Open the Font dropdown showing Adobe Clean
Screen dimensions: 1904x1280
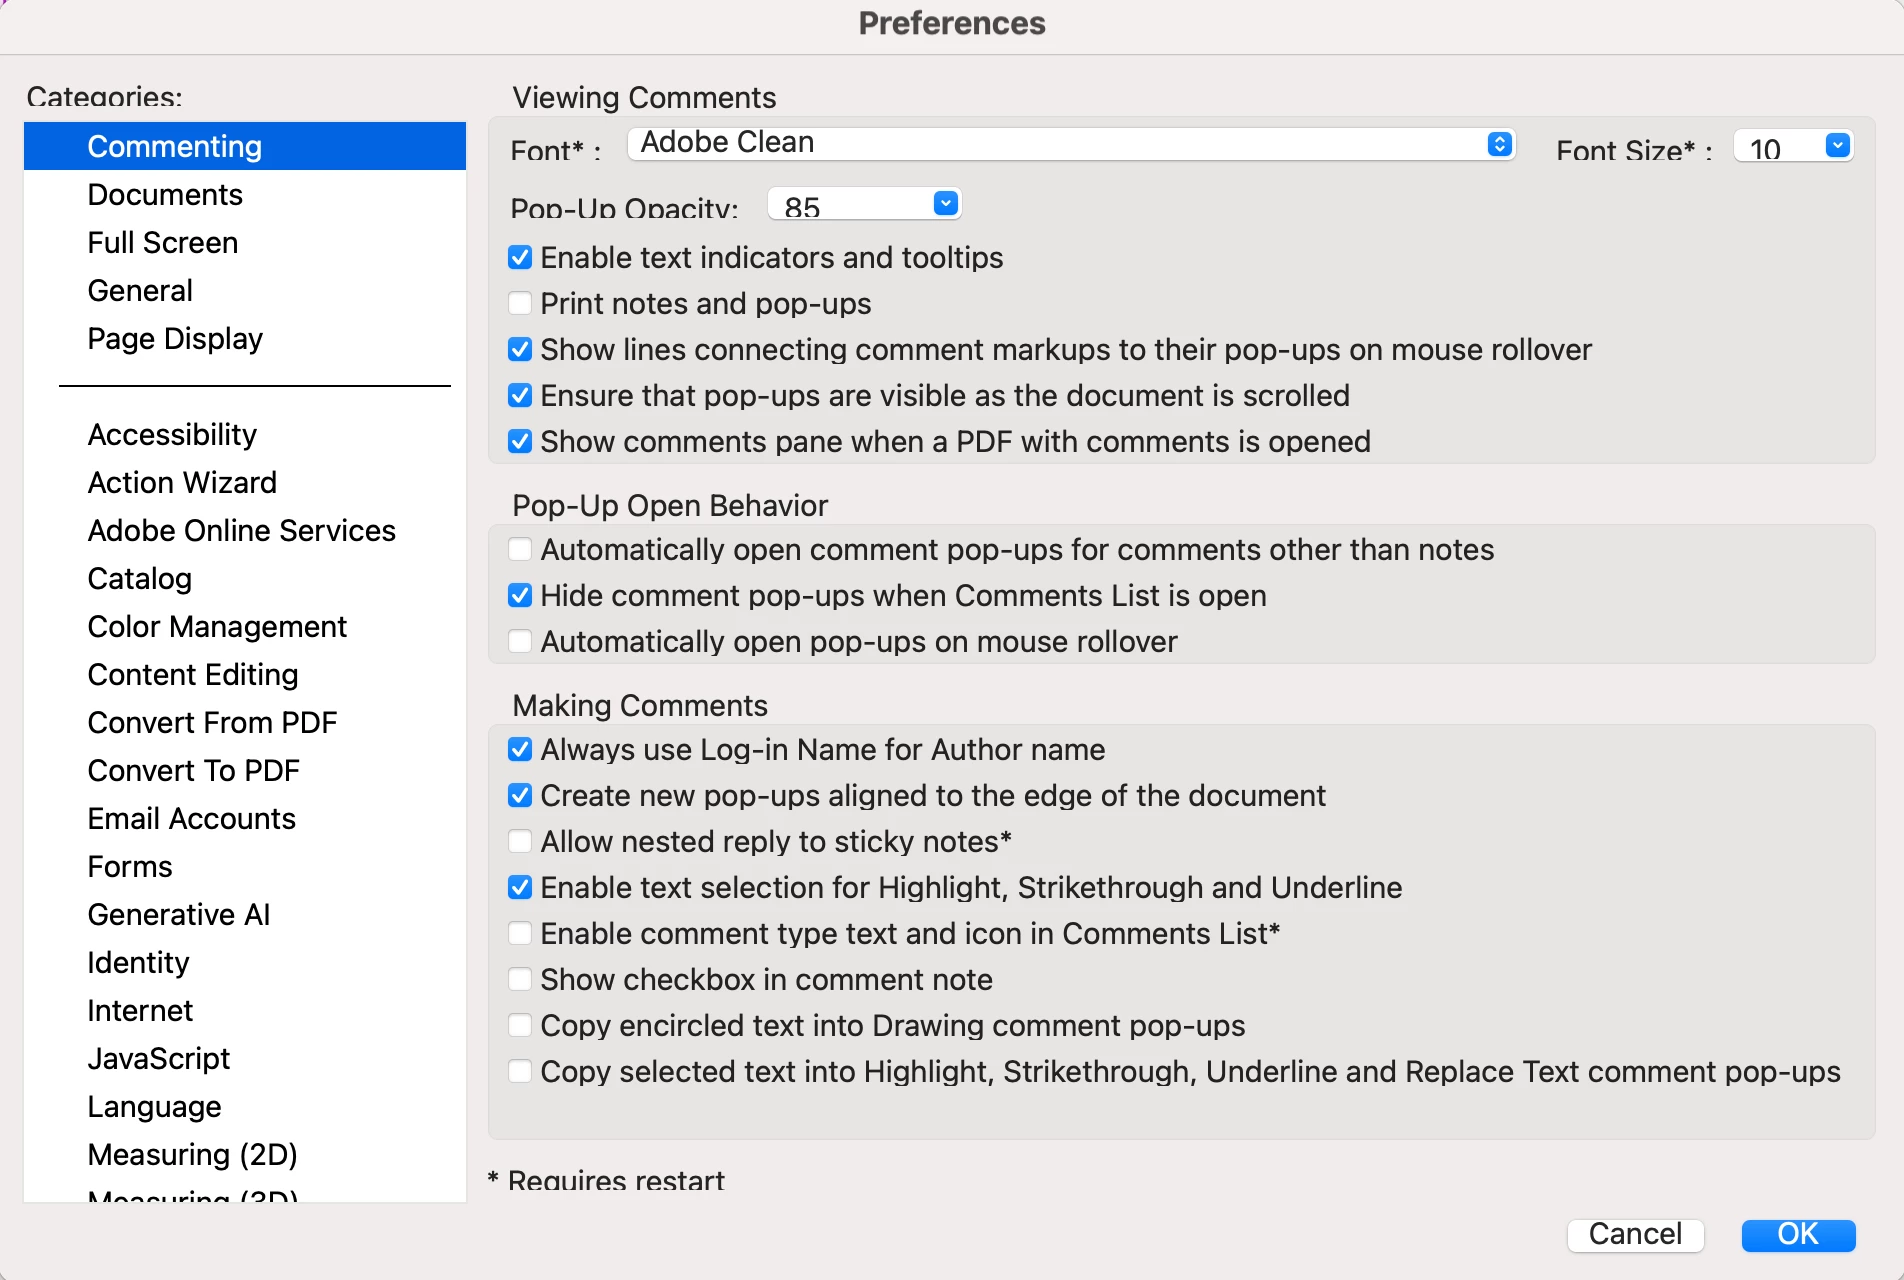[1070, 144]
